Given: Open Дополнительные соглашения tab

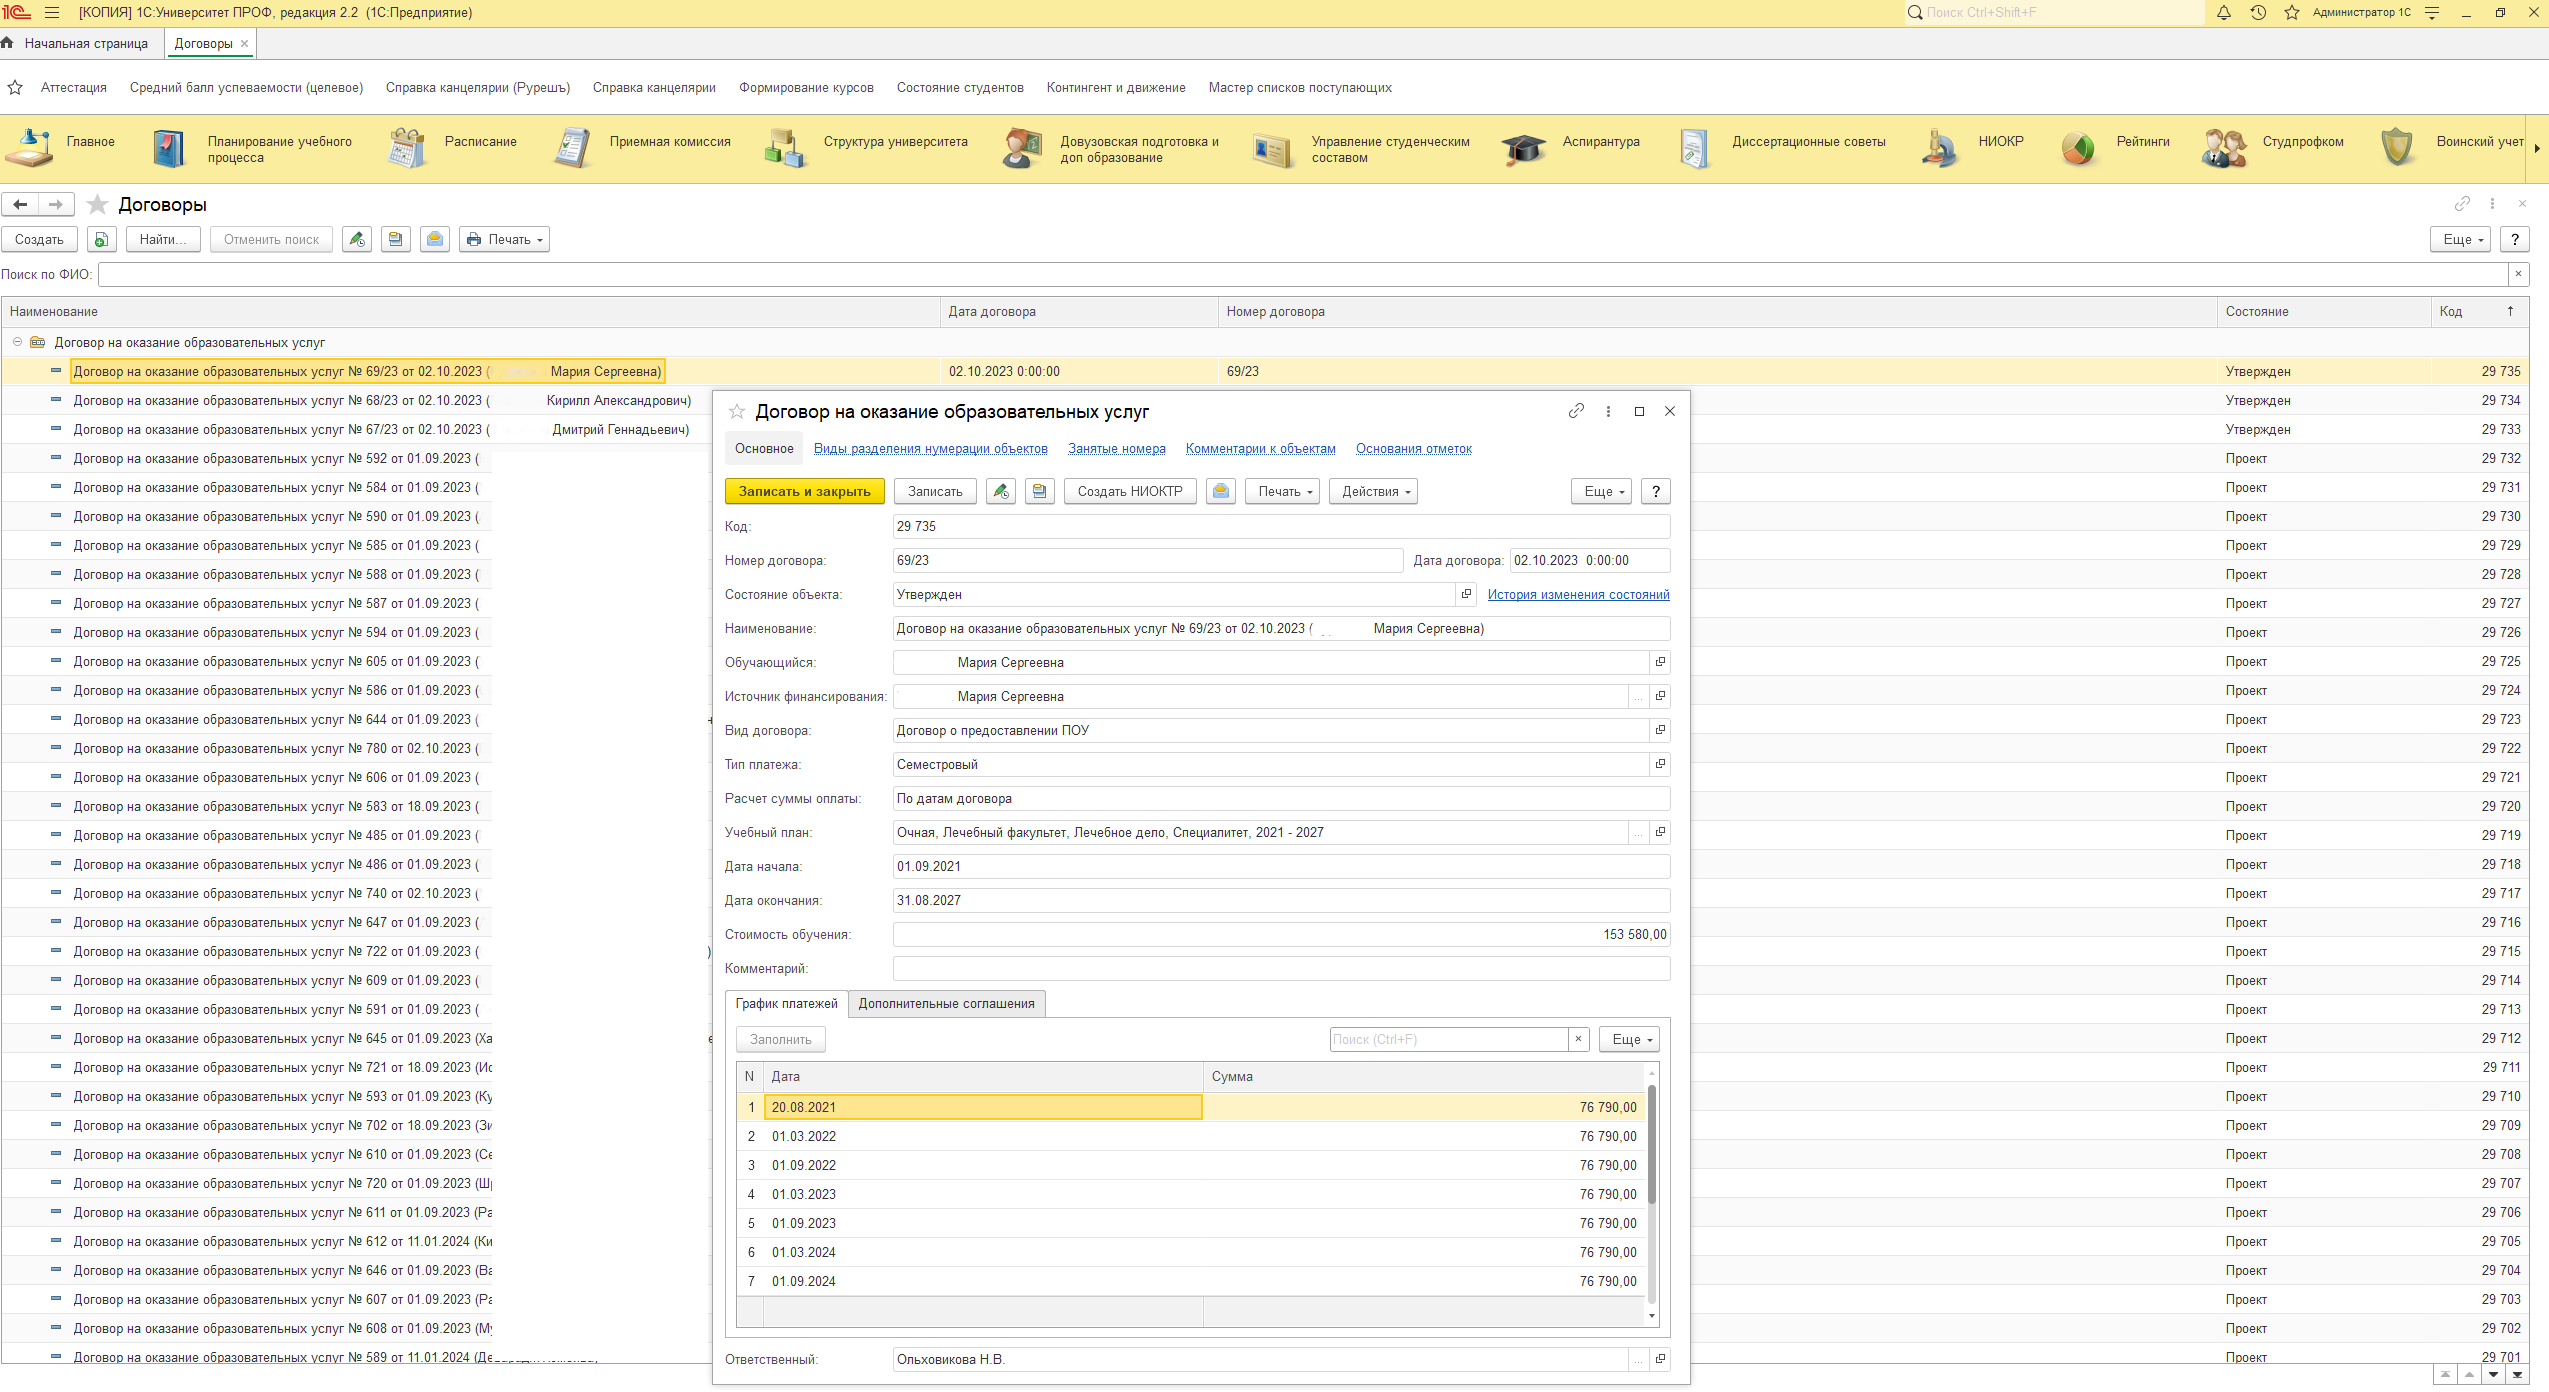Looking at the screenshot, I should (x=946, y=1003).
